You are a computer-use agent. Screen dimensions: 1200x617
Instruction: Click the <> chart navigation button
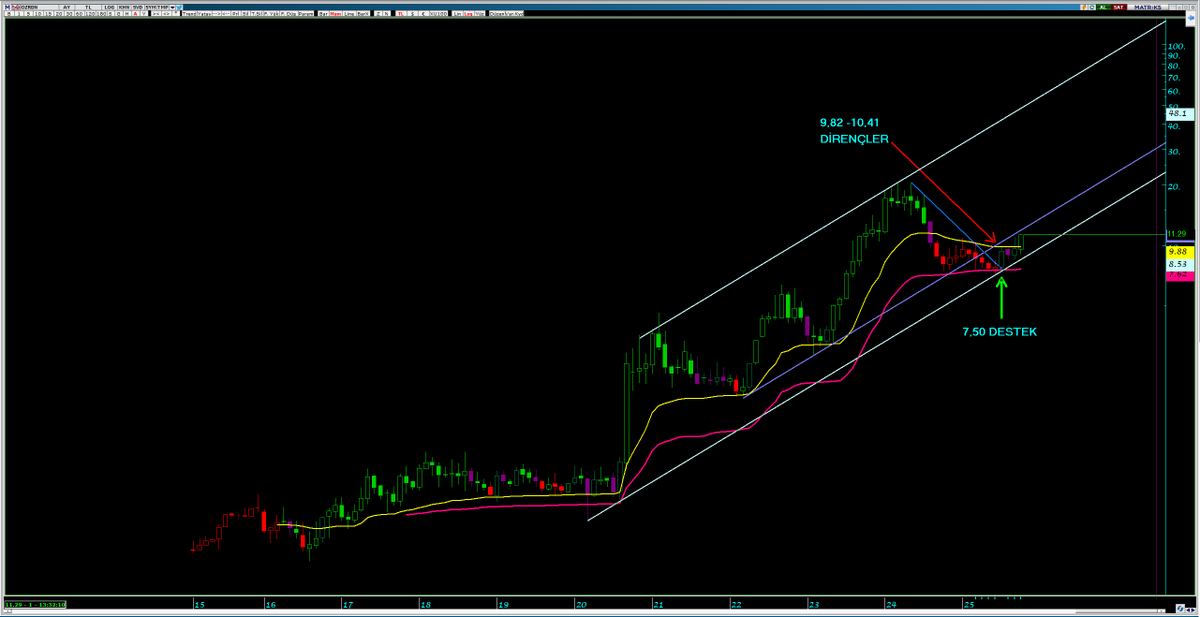click(x=166, y=13)
